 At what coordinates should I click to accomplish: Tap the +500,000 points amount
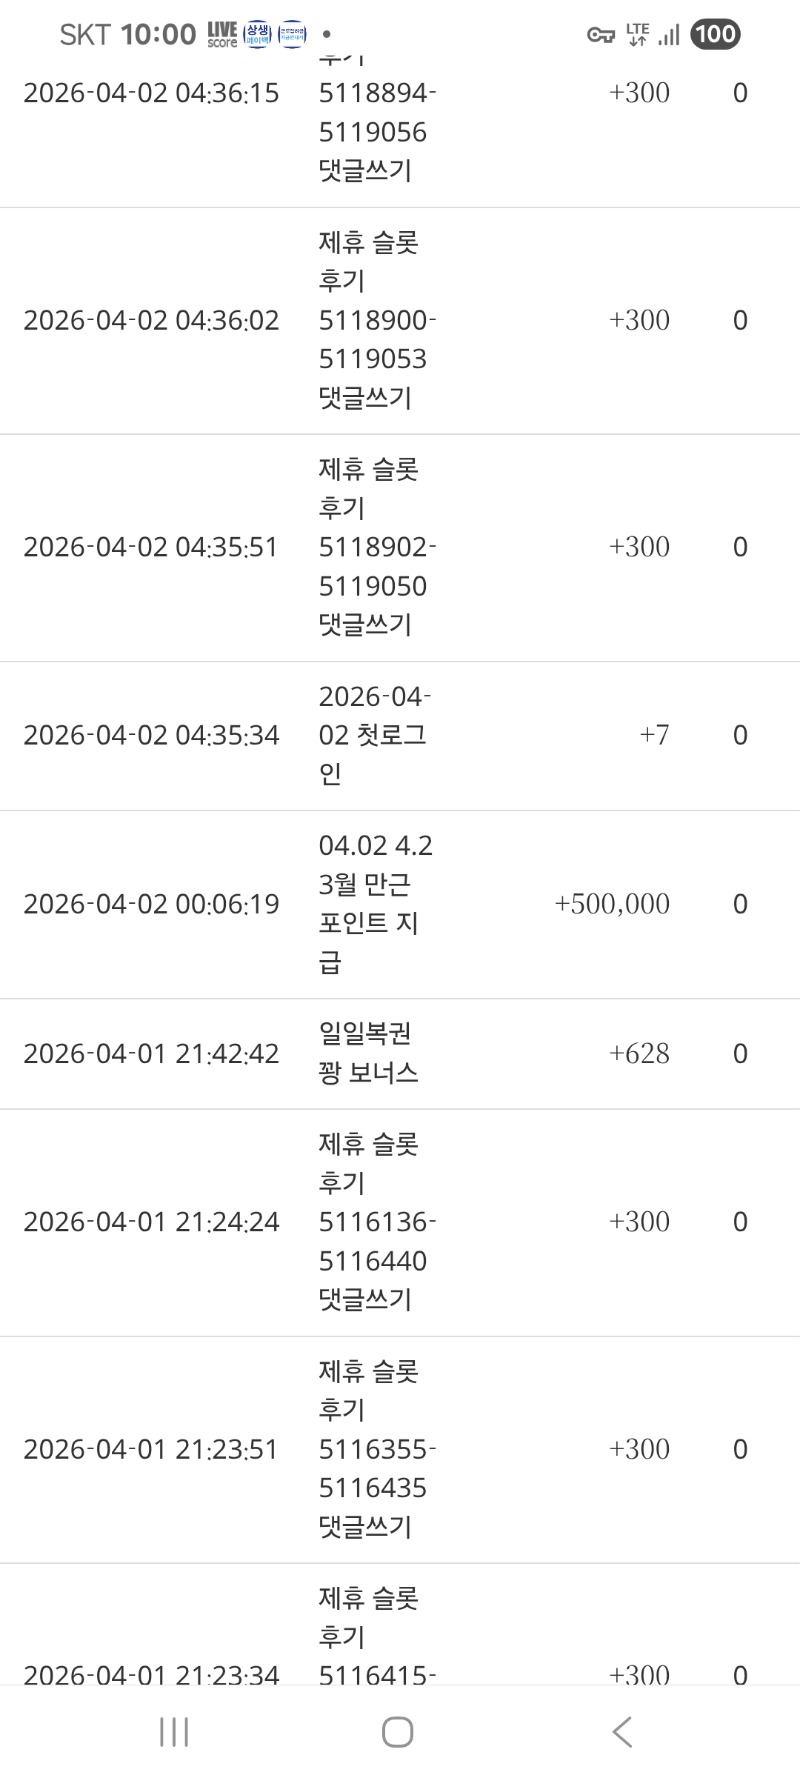[612, 904]
